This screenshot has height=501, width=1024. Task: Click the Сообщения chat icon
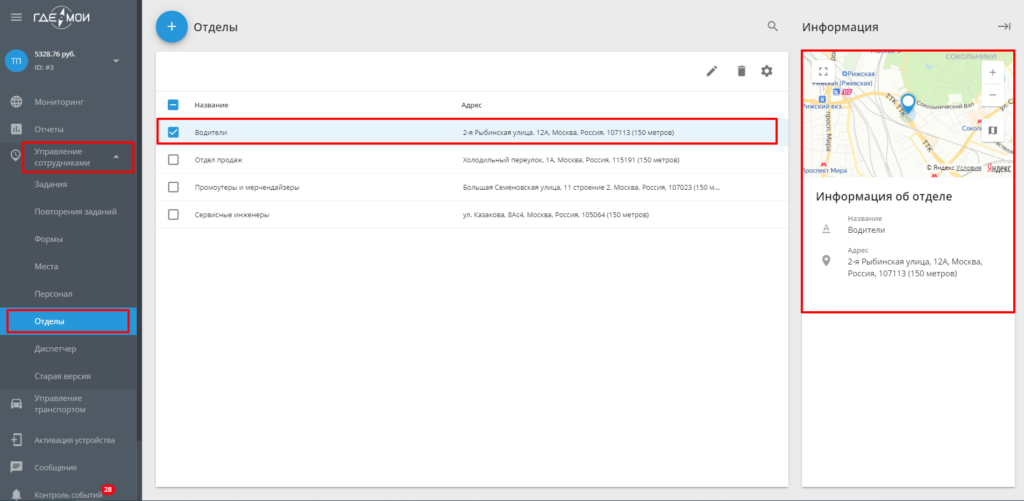coord(16,467)
